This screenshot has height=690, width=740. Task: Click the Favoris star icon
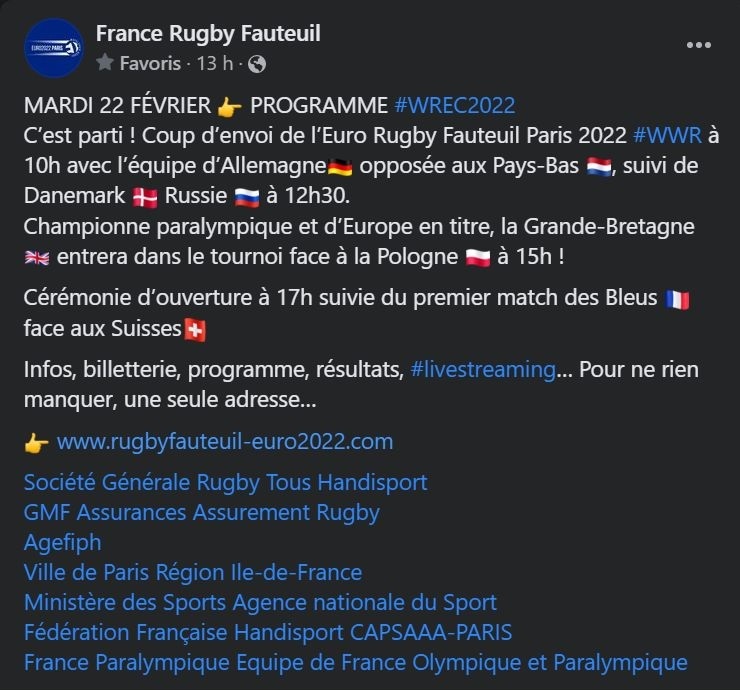click(105, 63)
